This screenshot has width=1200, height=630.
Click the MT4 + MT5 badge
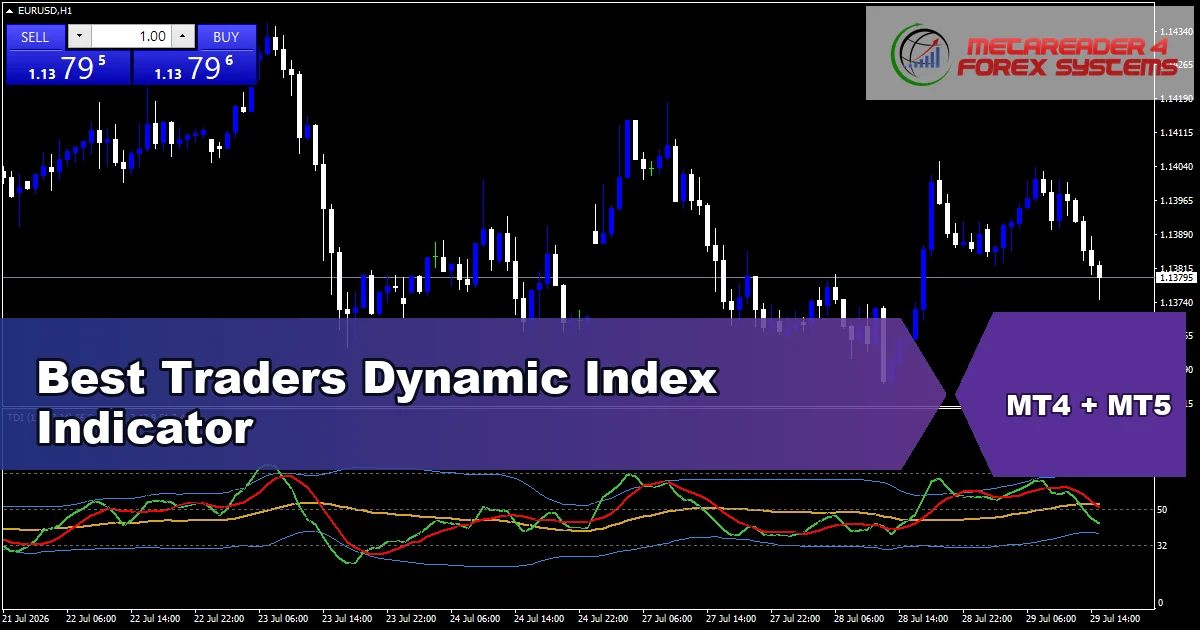tap(1088, 405)
